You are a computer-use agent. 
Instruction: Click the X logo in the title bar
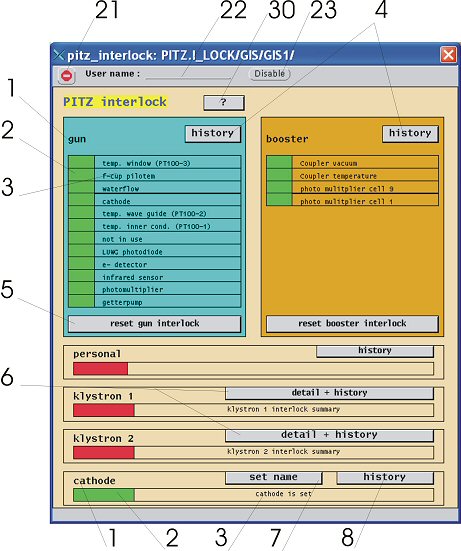59,55
